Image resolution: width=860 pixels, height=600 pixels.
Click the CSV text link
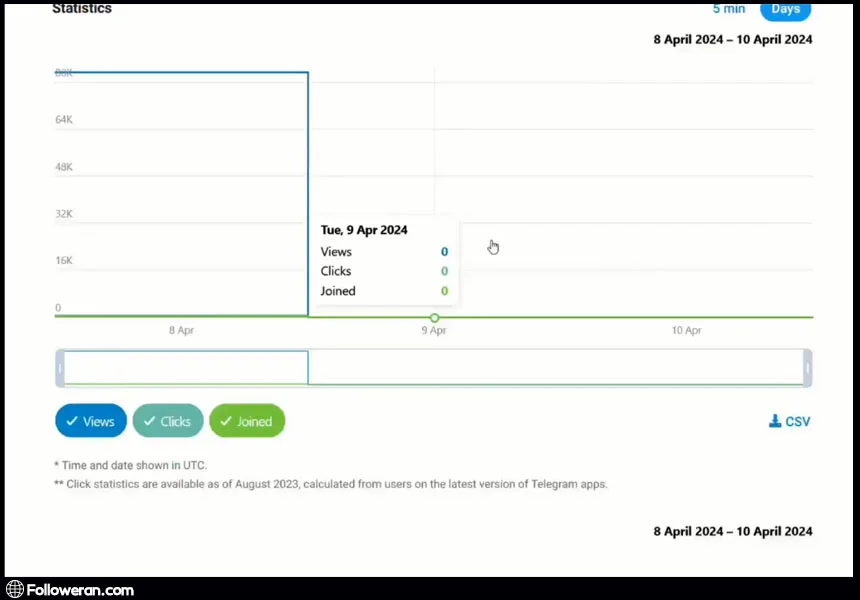pyautogui.click(x=798, y=422)
